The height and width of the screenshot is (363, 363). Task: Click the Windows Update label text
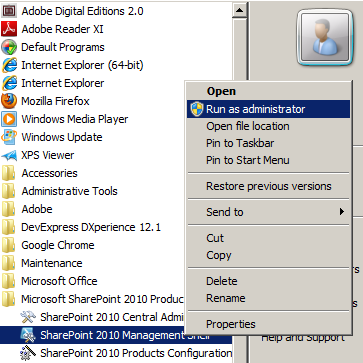point(62,137)
